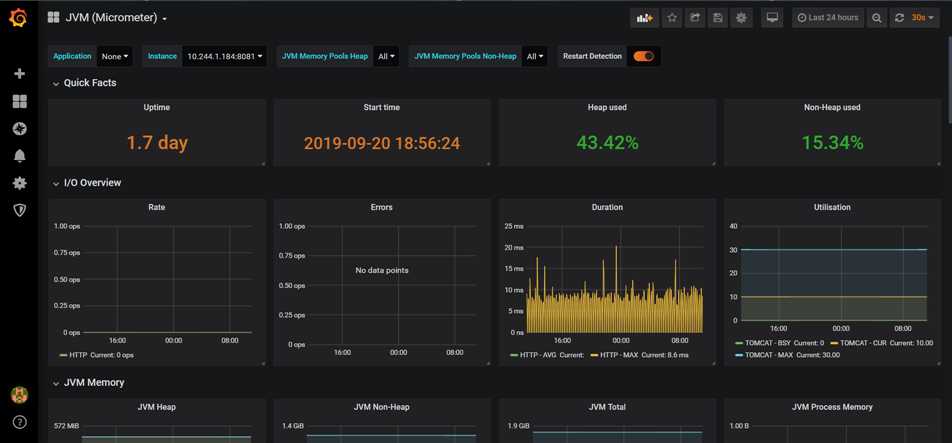Open the Utilisation panel title menu
This screenshot has width=952, height=443.
tap(832, 207)
